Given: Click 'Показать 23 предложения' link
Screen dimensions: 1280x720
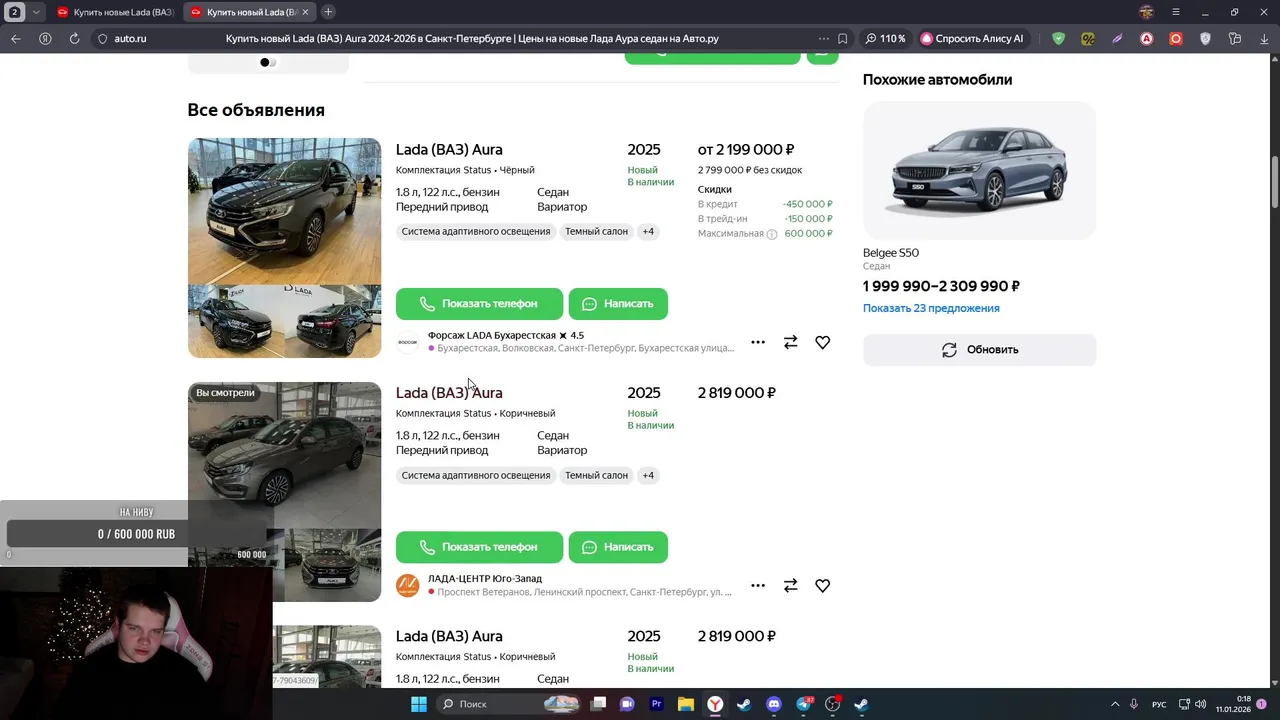Looking at the screenshot, I should 931,308.
